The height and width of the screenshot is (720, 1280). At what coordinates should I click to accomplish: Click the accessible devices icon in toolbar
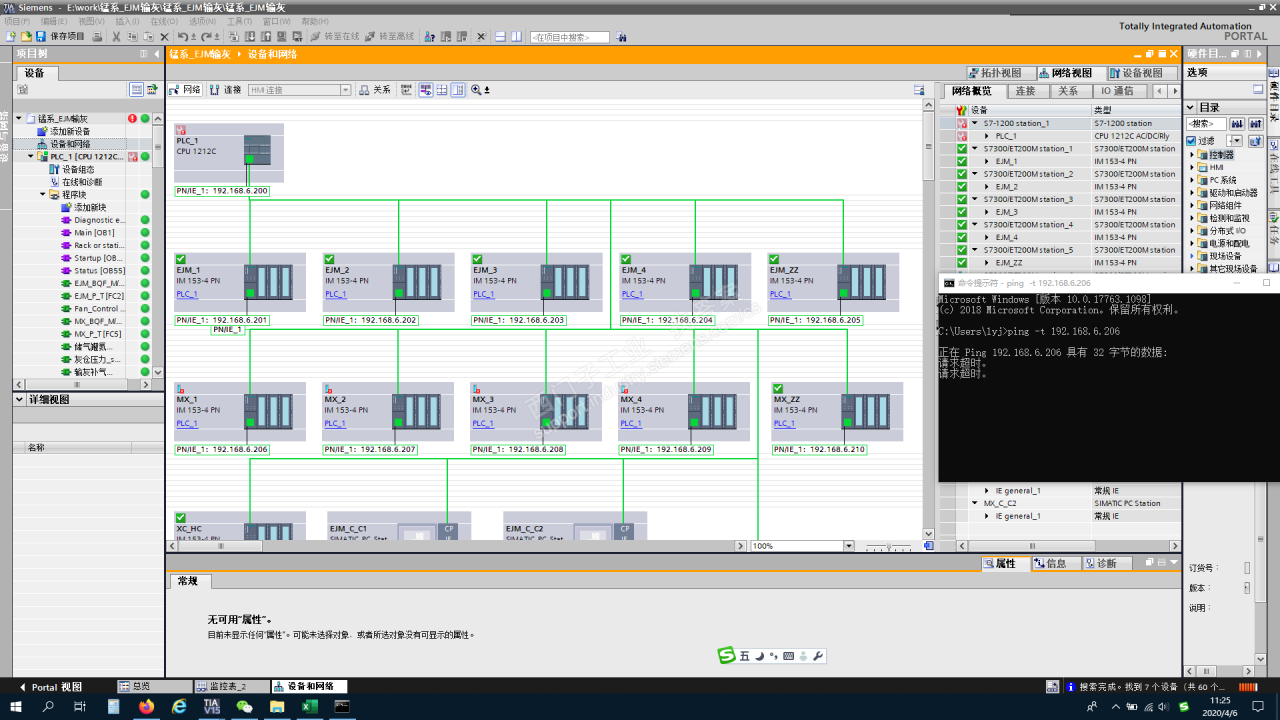coord(429,37)
